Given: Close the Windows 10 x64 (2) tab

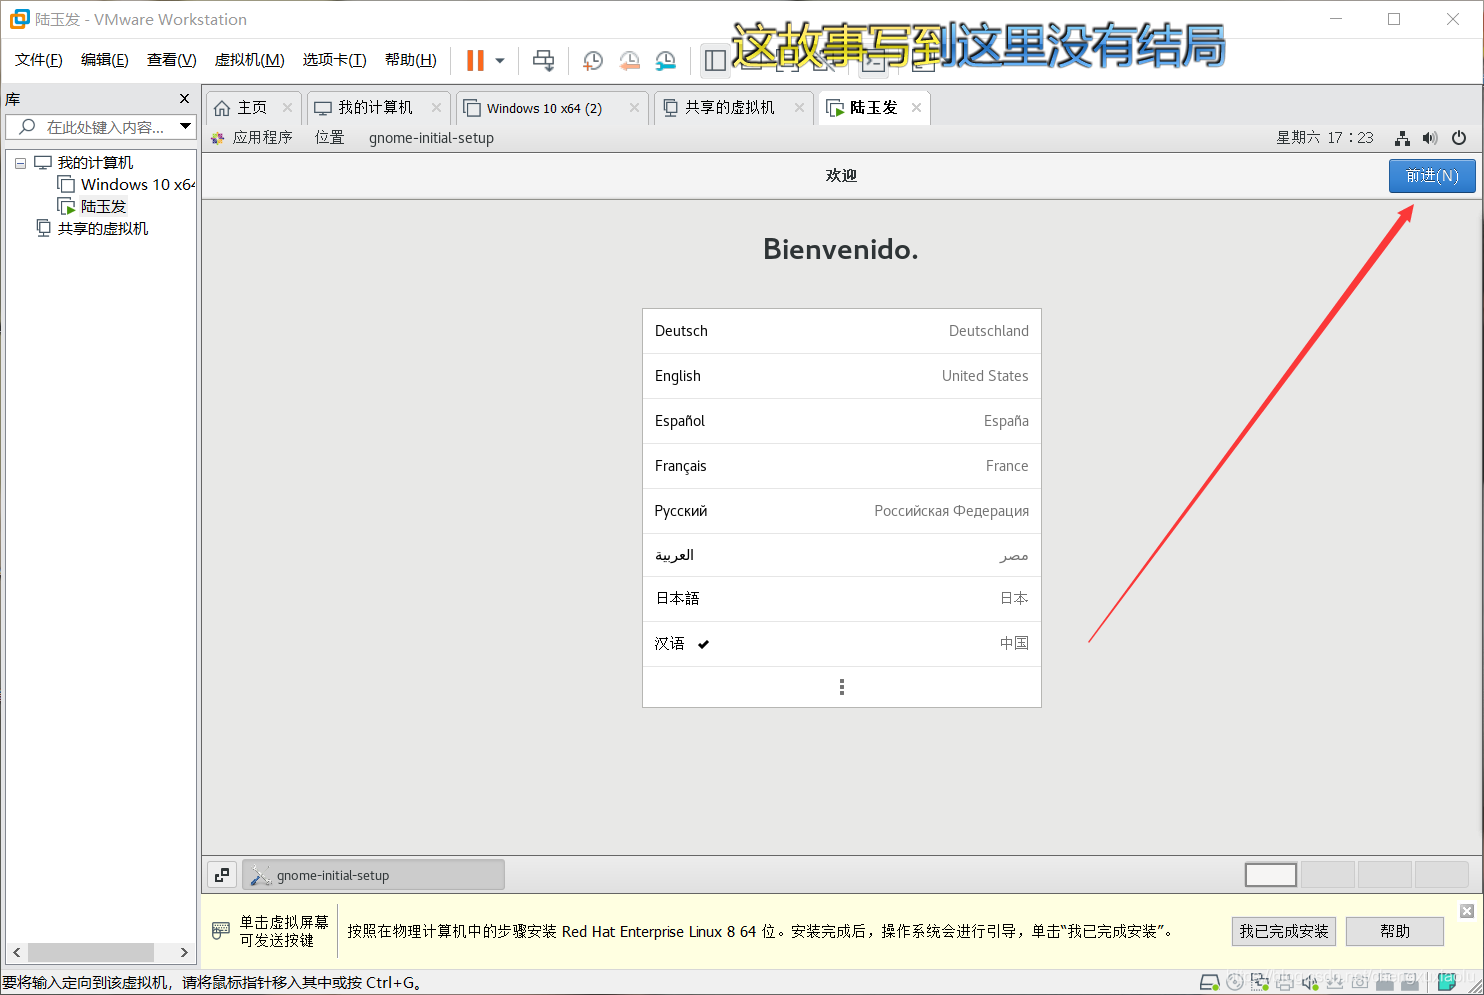Looking at the screenshot, I should 634,107.
